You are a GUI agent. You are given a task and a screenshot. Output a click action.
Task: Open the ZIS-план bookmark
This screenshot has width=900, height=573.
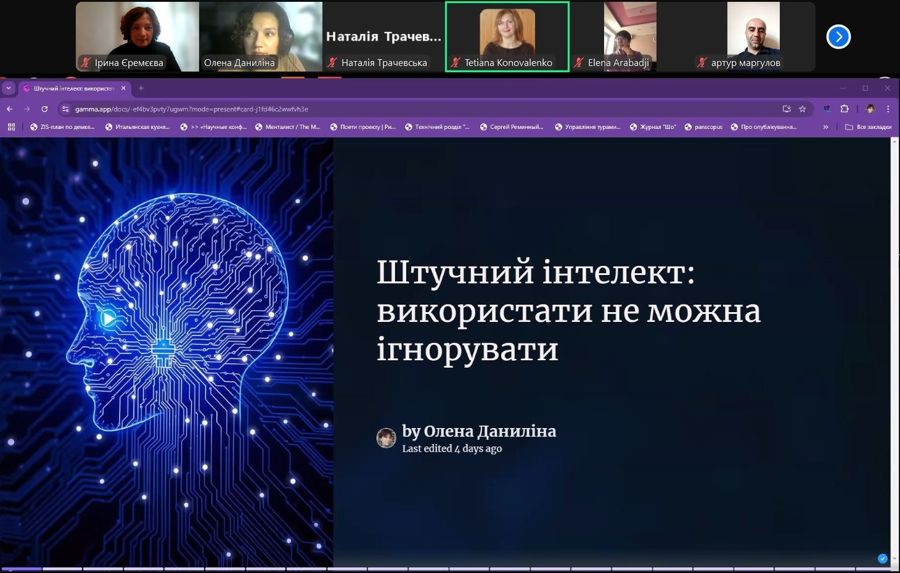(62, 127)
